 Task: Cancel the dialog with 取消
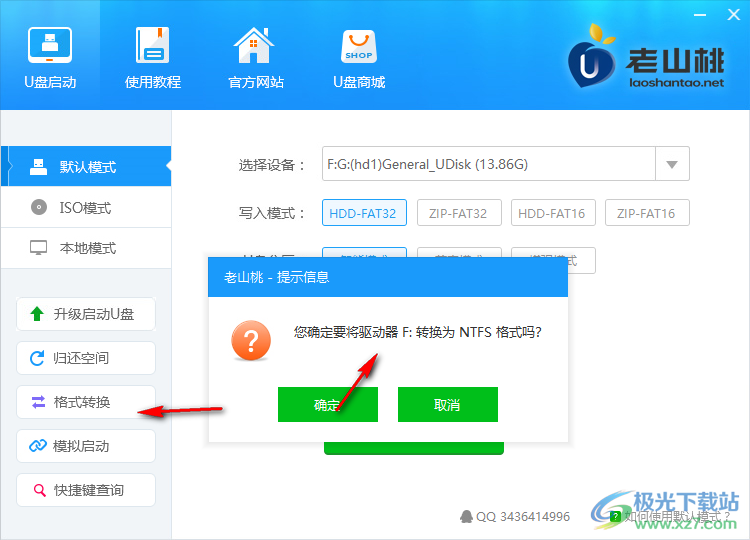448,405
